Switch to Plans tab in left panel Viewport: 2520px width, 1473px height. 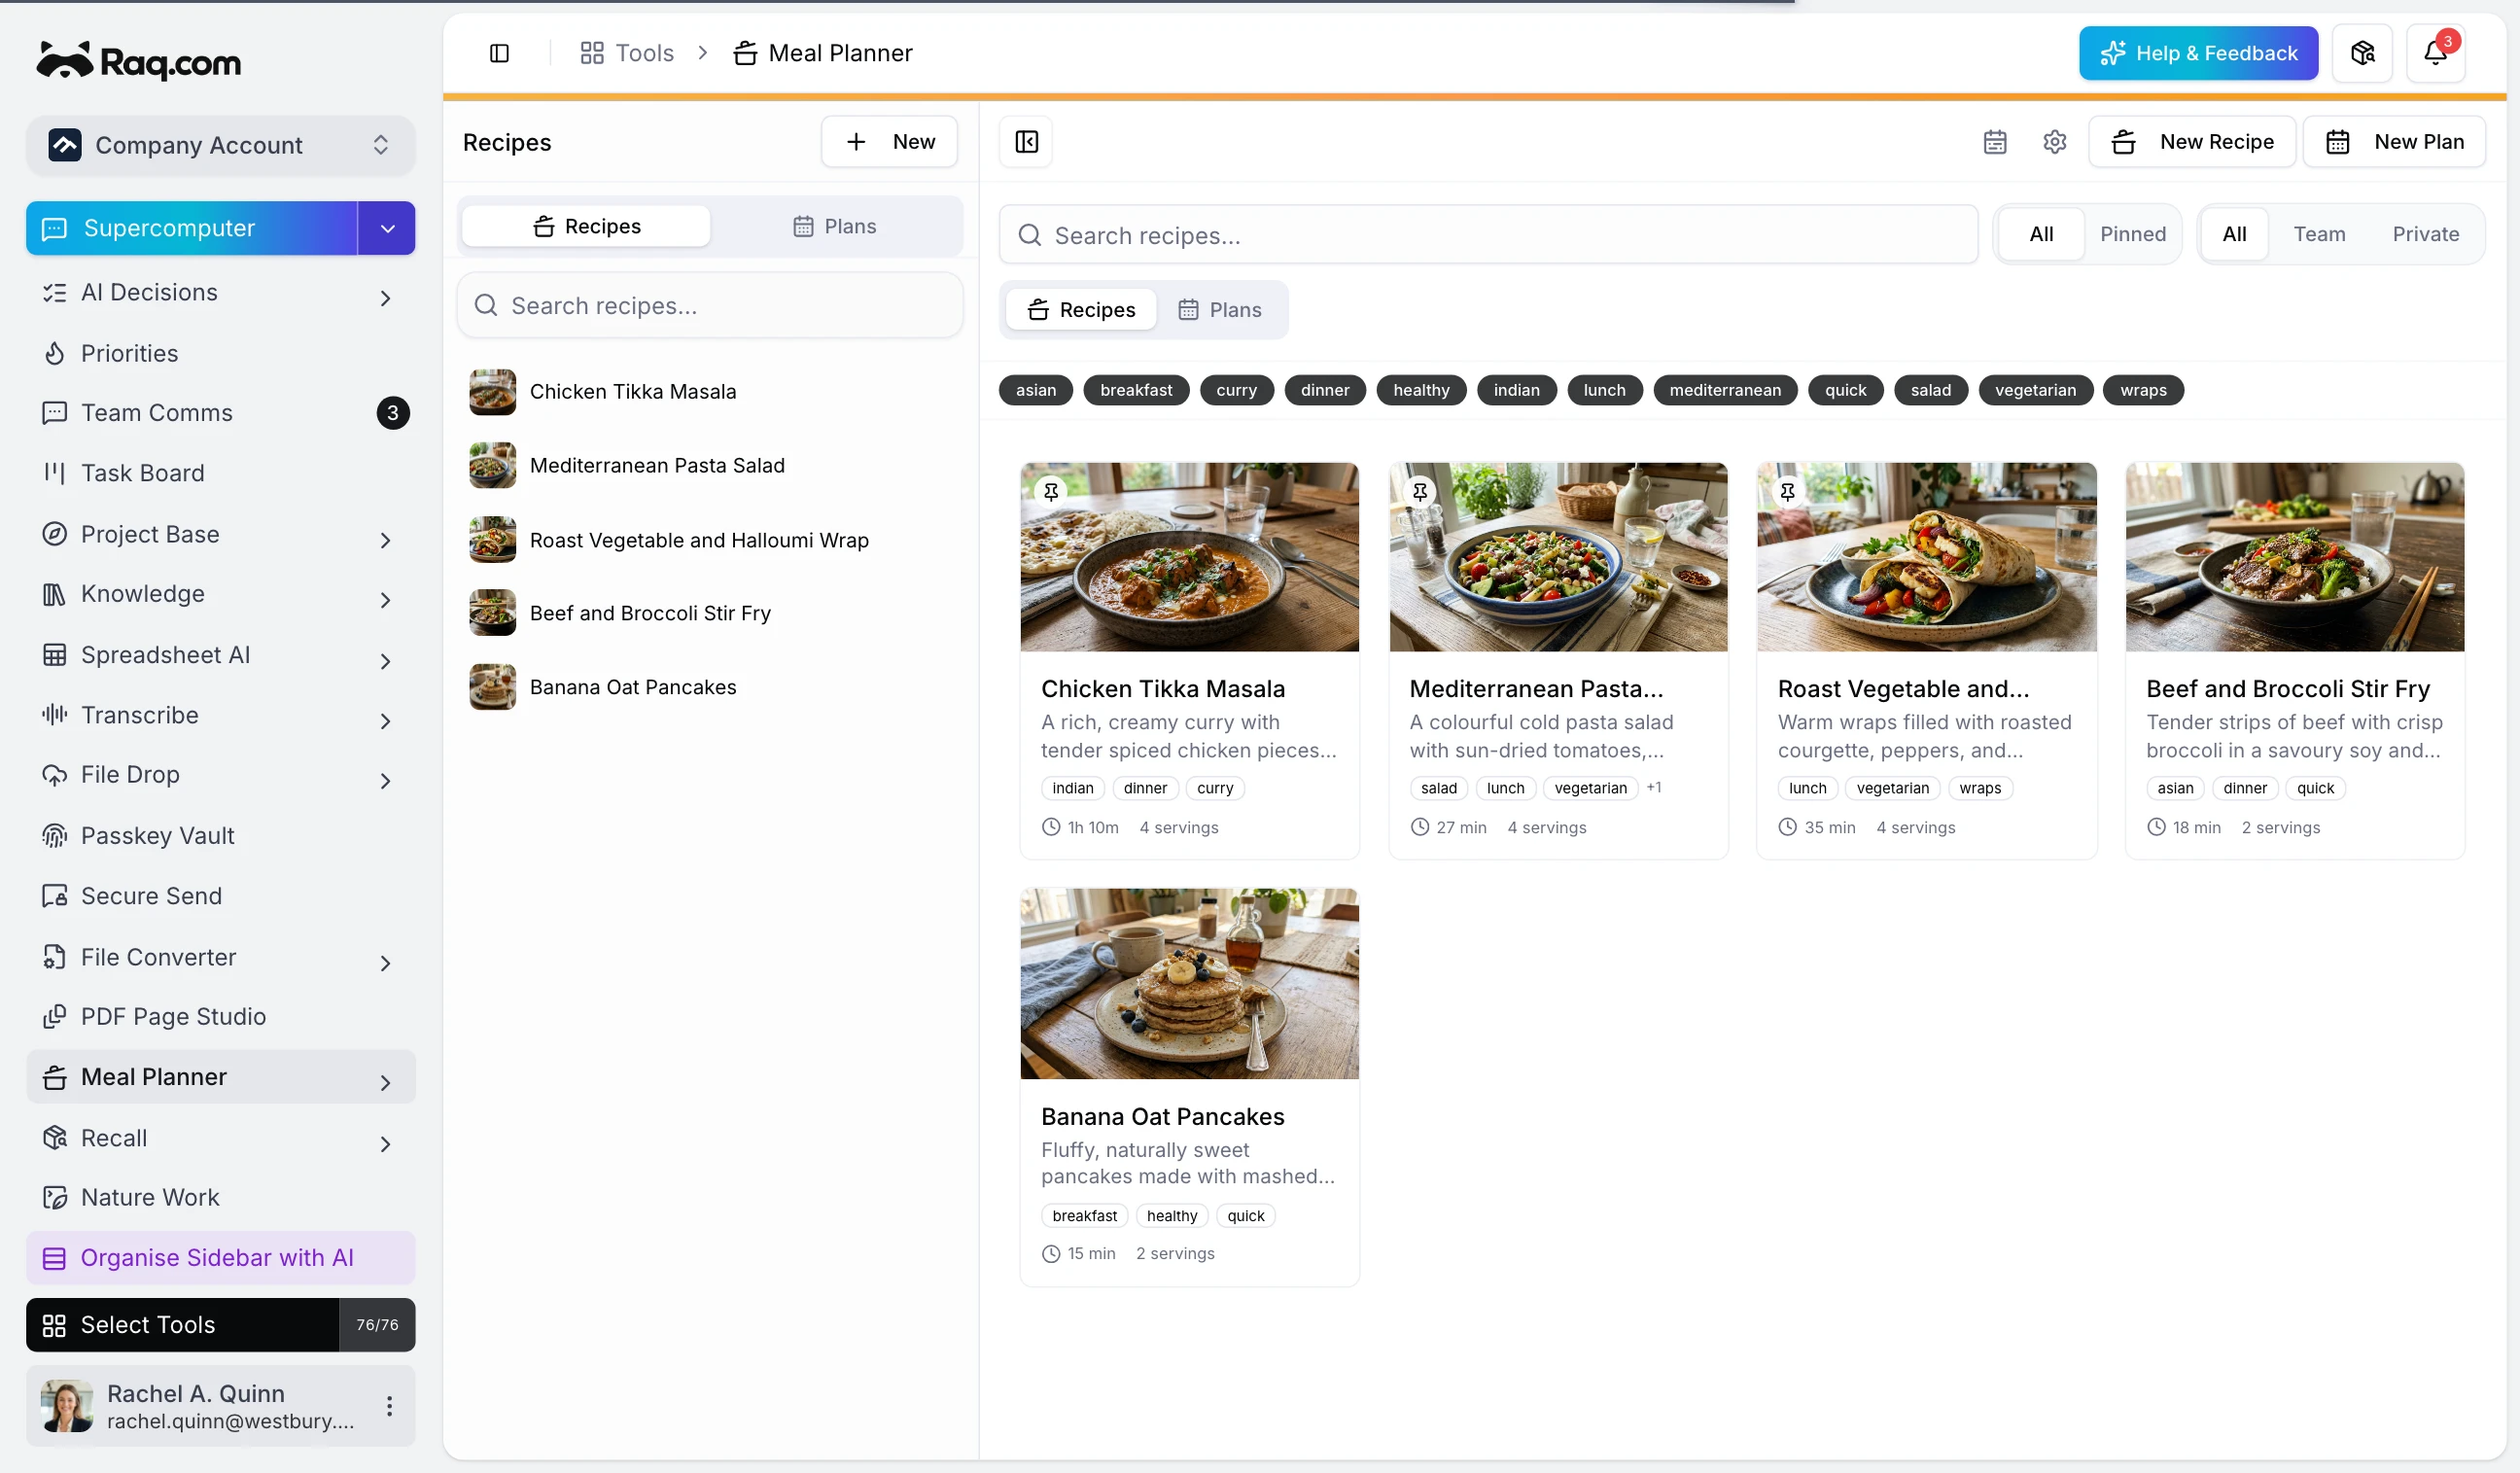pyautogui.click(x=835, y=226)
